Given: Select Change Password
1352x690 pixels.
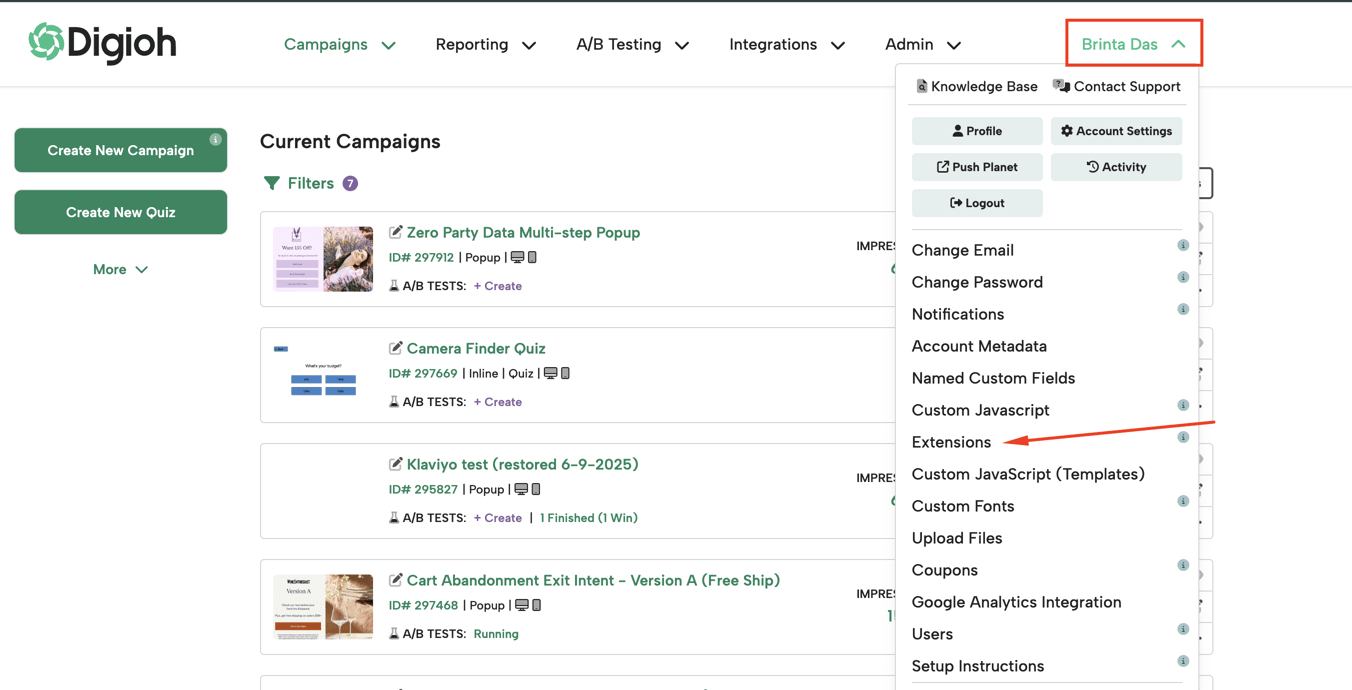Looking at the screenshot, I should click(x=977, y=282).
